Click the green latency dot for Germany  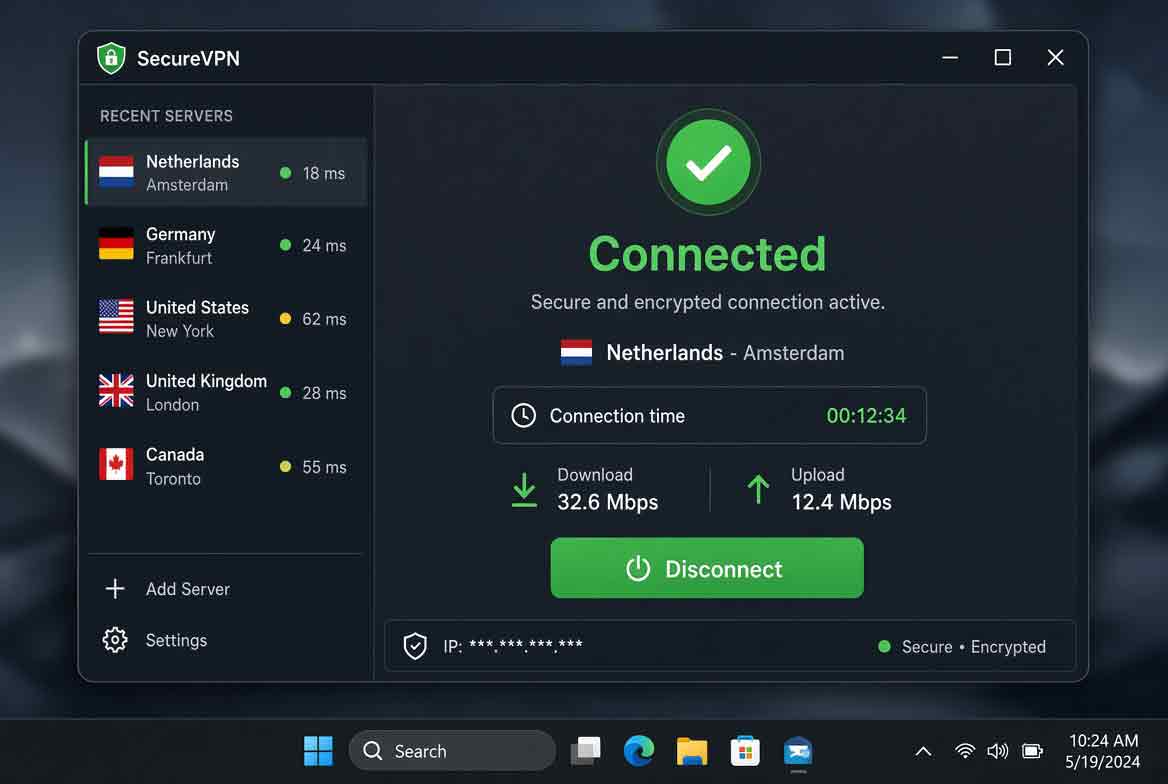pos(285,244)
